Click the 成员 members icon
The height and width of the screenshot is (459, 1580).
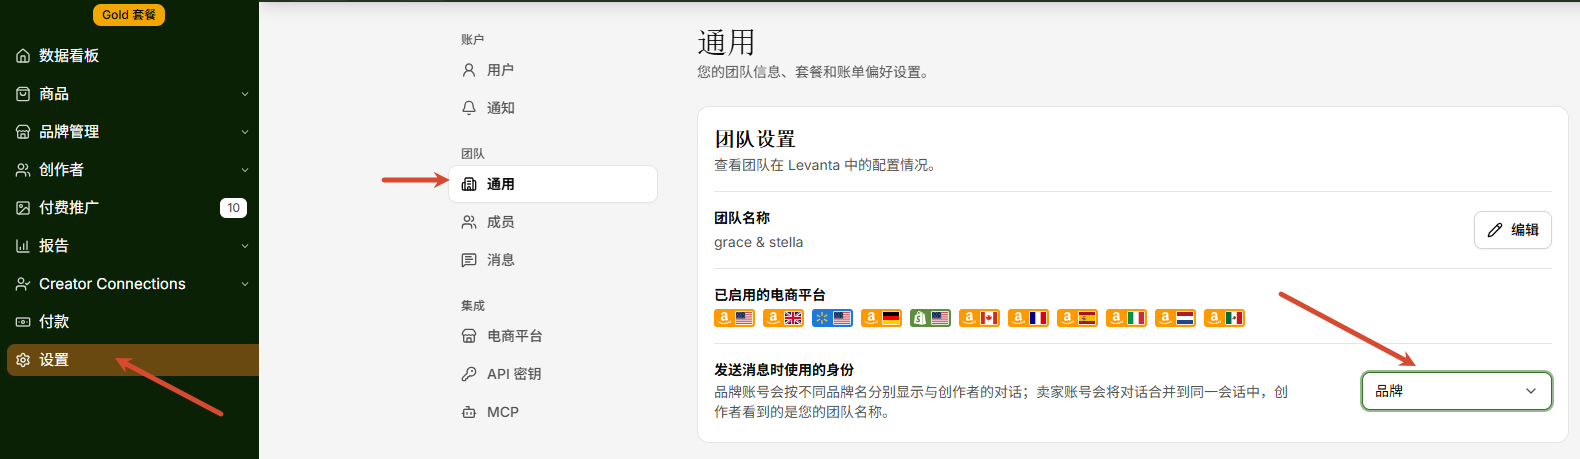(x=469, y=222)
